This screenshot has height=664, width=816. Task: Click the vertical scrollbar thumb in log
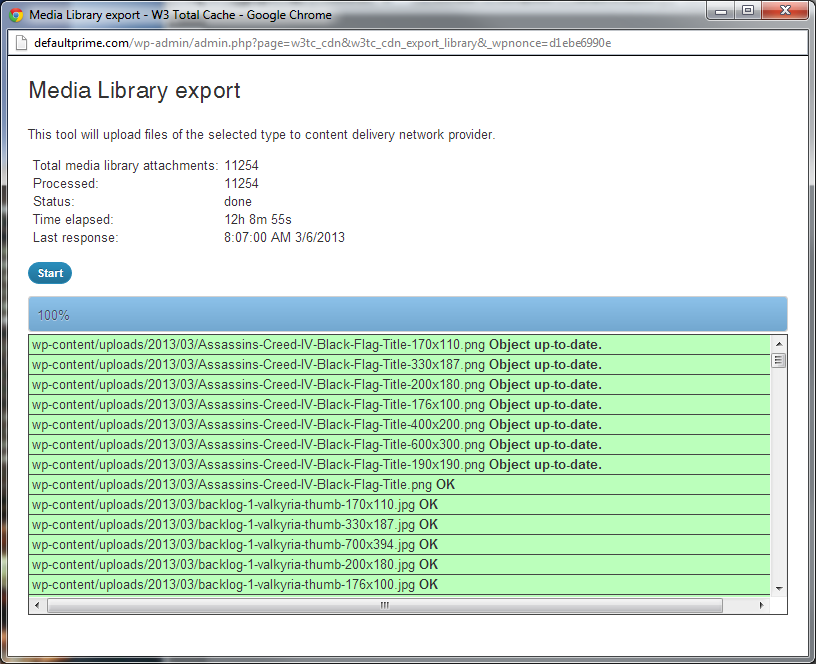tap(779, 360)
